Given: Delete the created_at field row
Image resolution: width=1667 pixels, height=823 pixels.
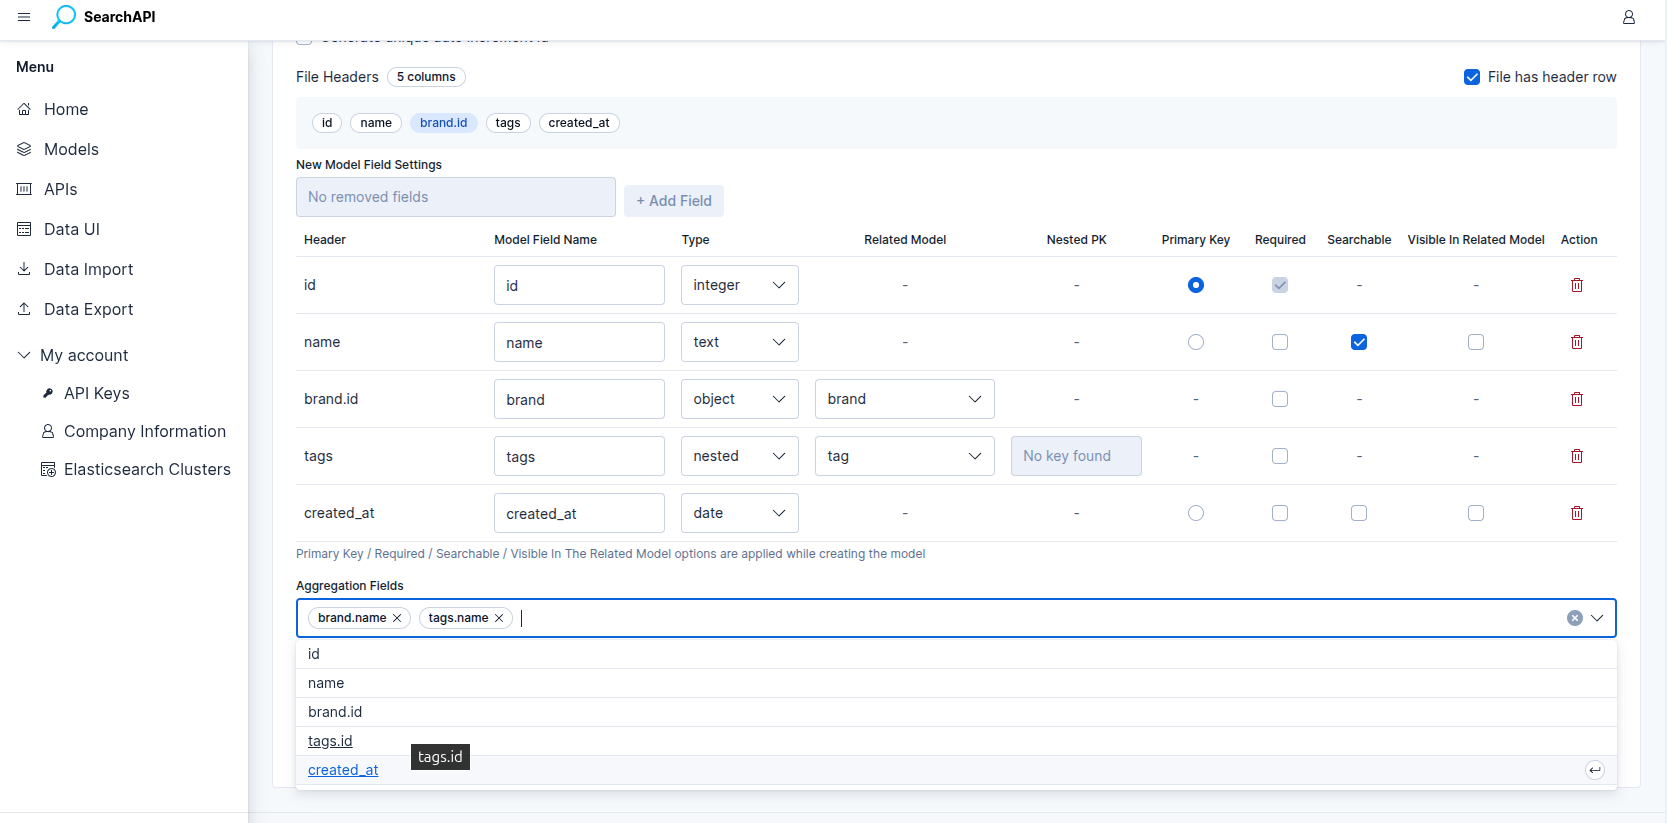Looking at the screenshot, I should (x=1577, y=513).
